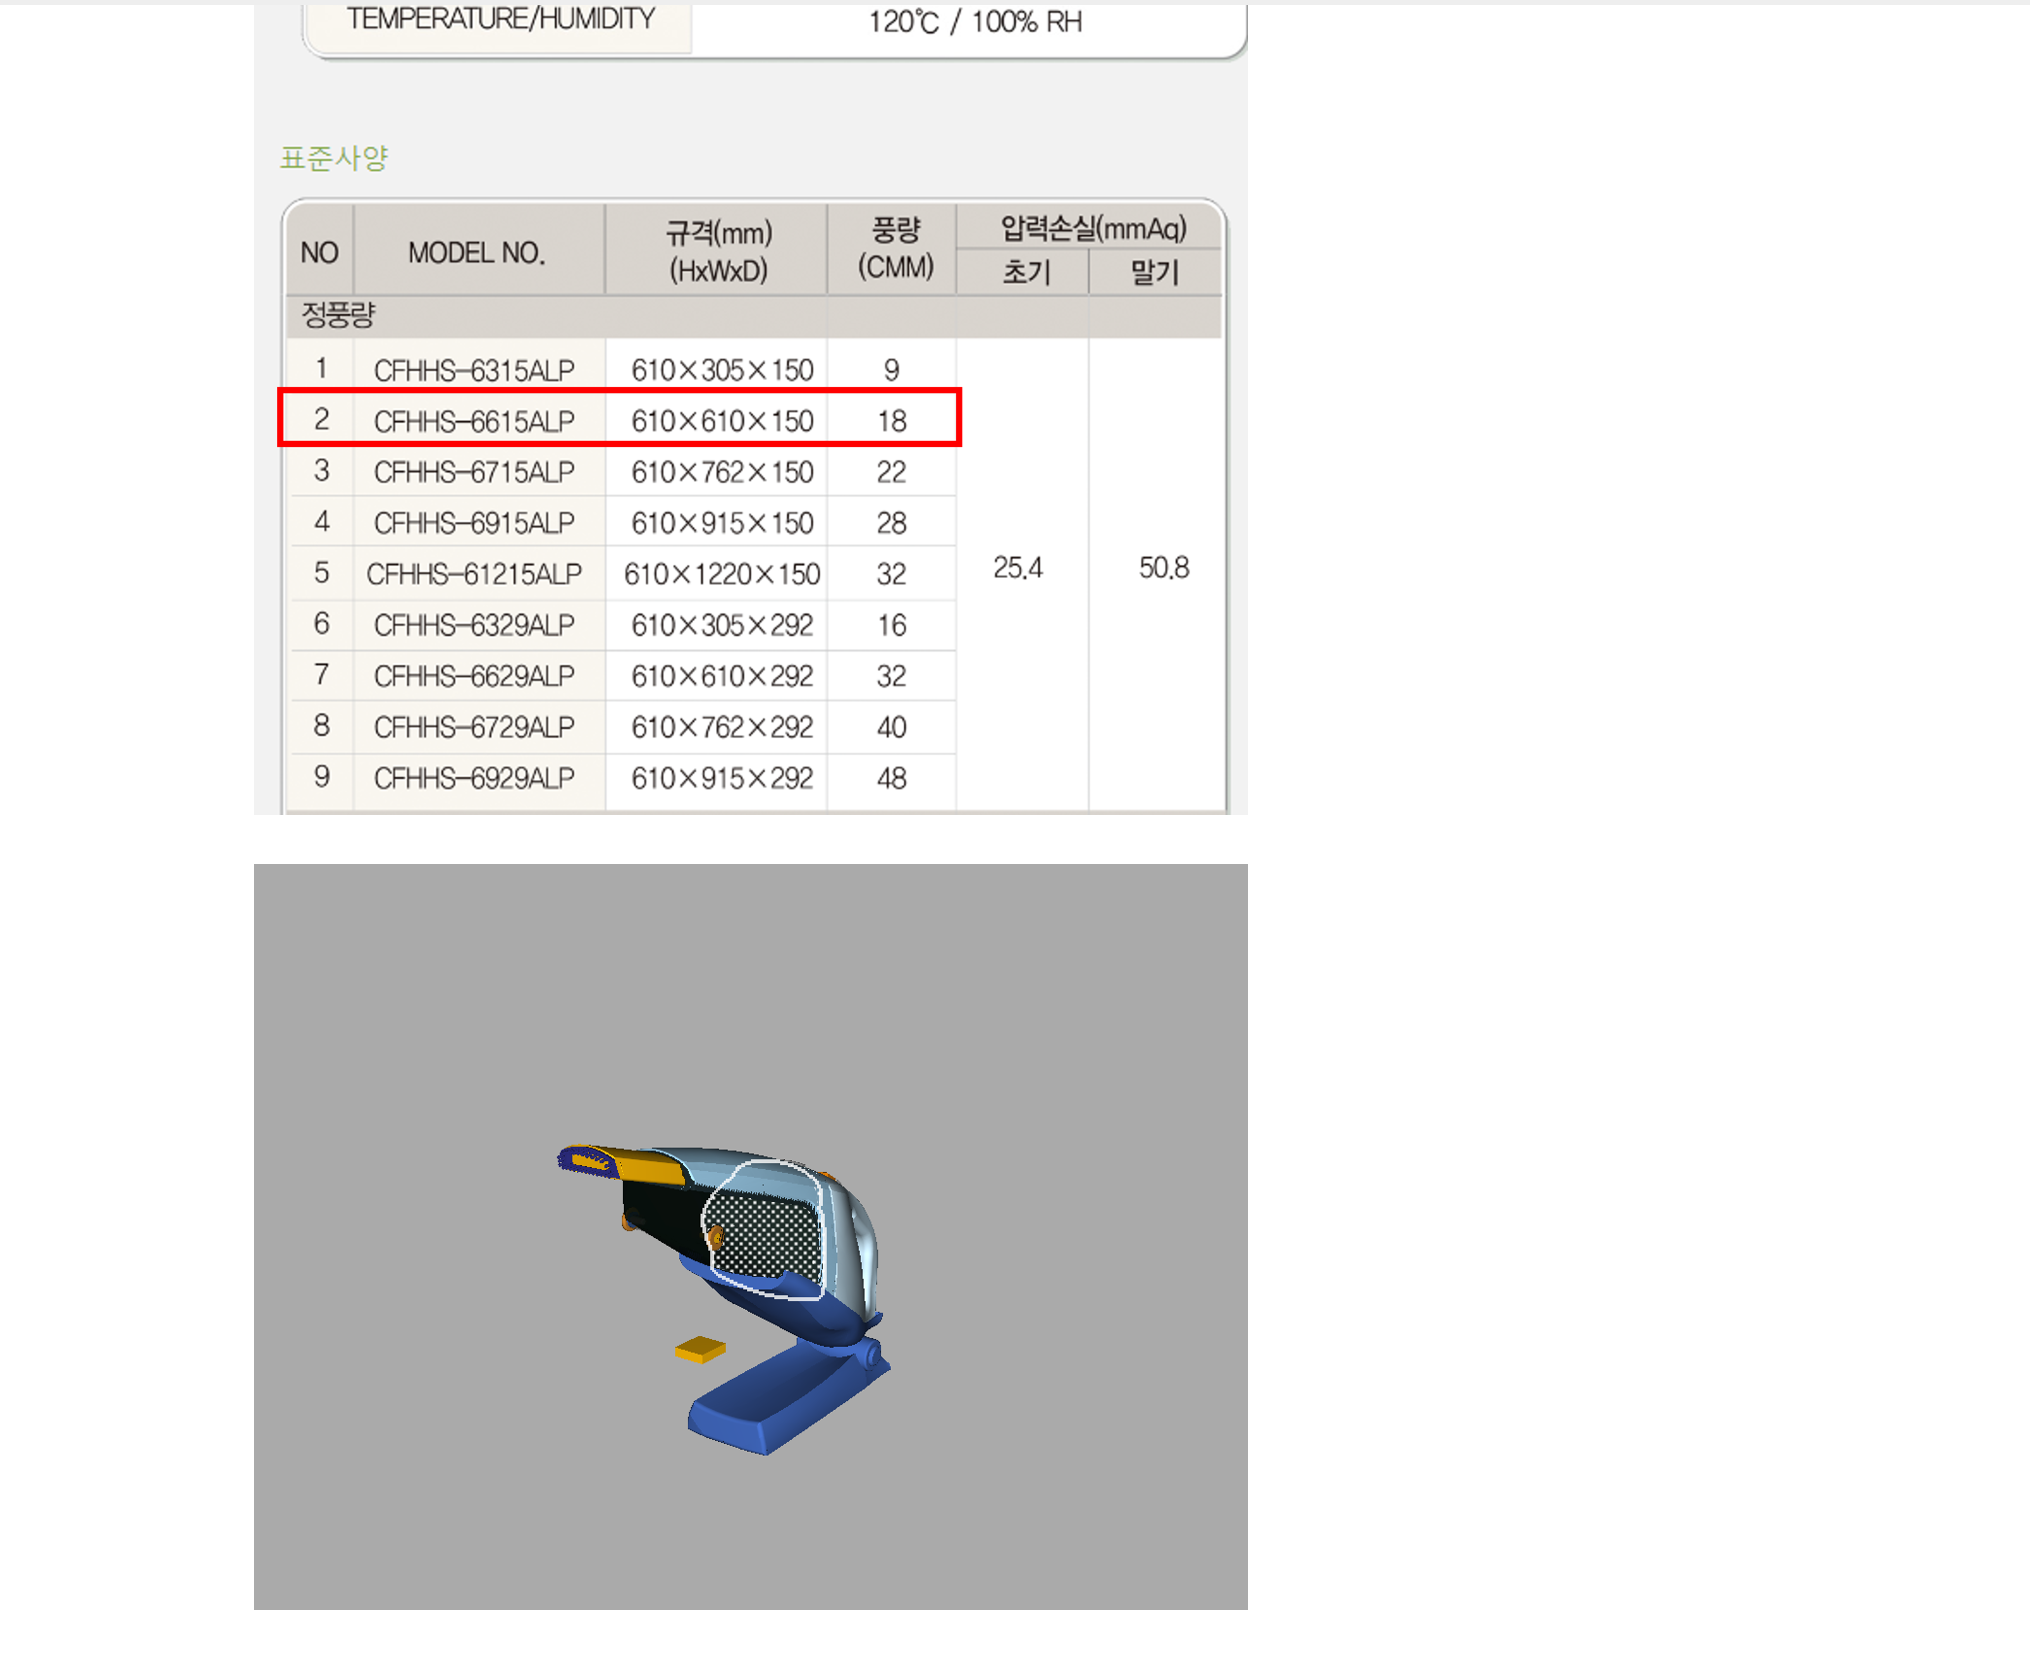Image resolution: width=2030 pixels, height=1661 pixels.
Task: Click the MODEL NO. column header
Action: [476, 252]
